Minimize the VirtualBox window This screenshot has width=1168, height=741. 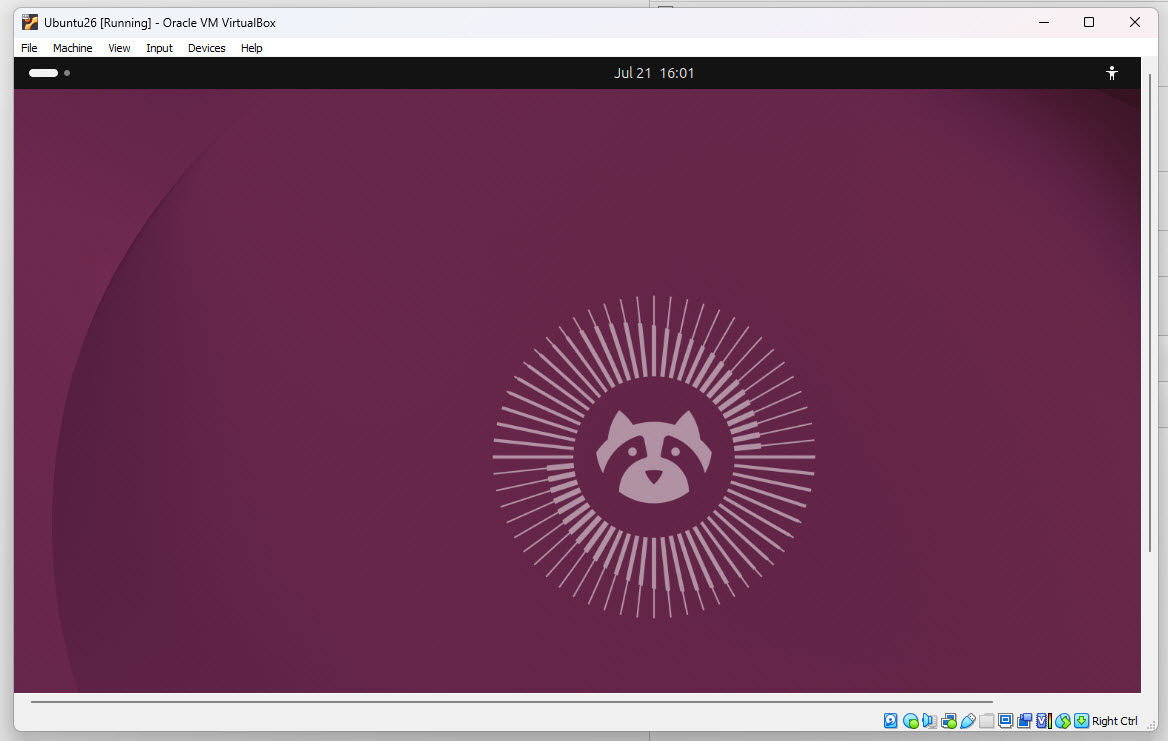coord(1044,22)
